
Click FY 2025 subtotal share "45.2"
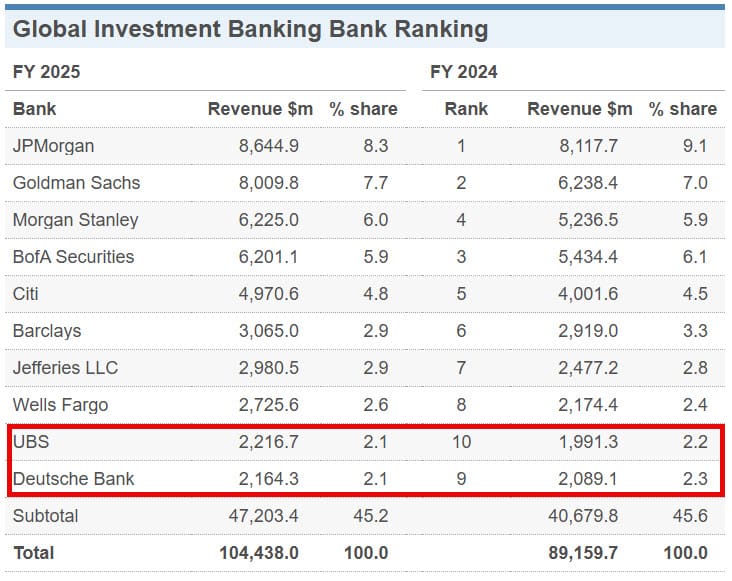[371, 516]
